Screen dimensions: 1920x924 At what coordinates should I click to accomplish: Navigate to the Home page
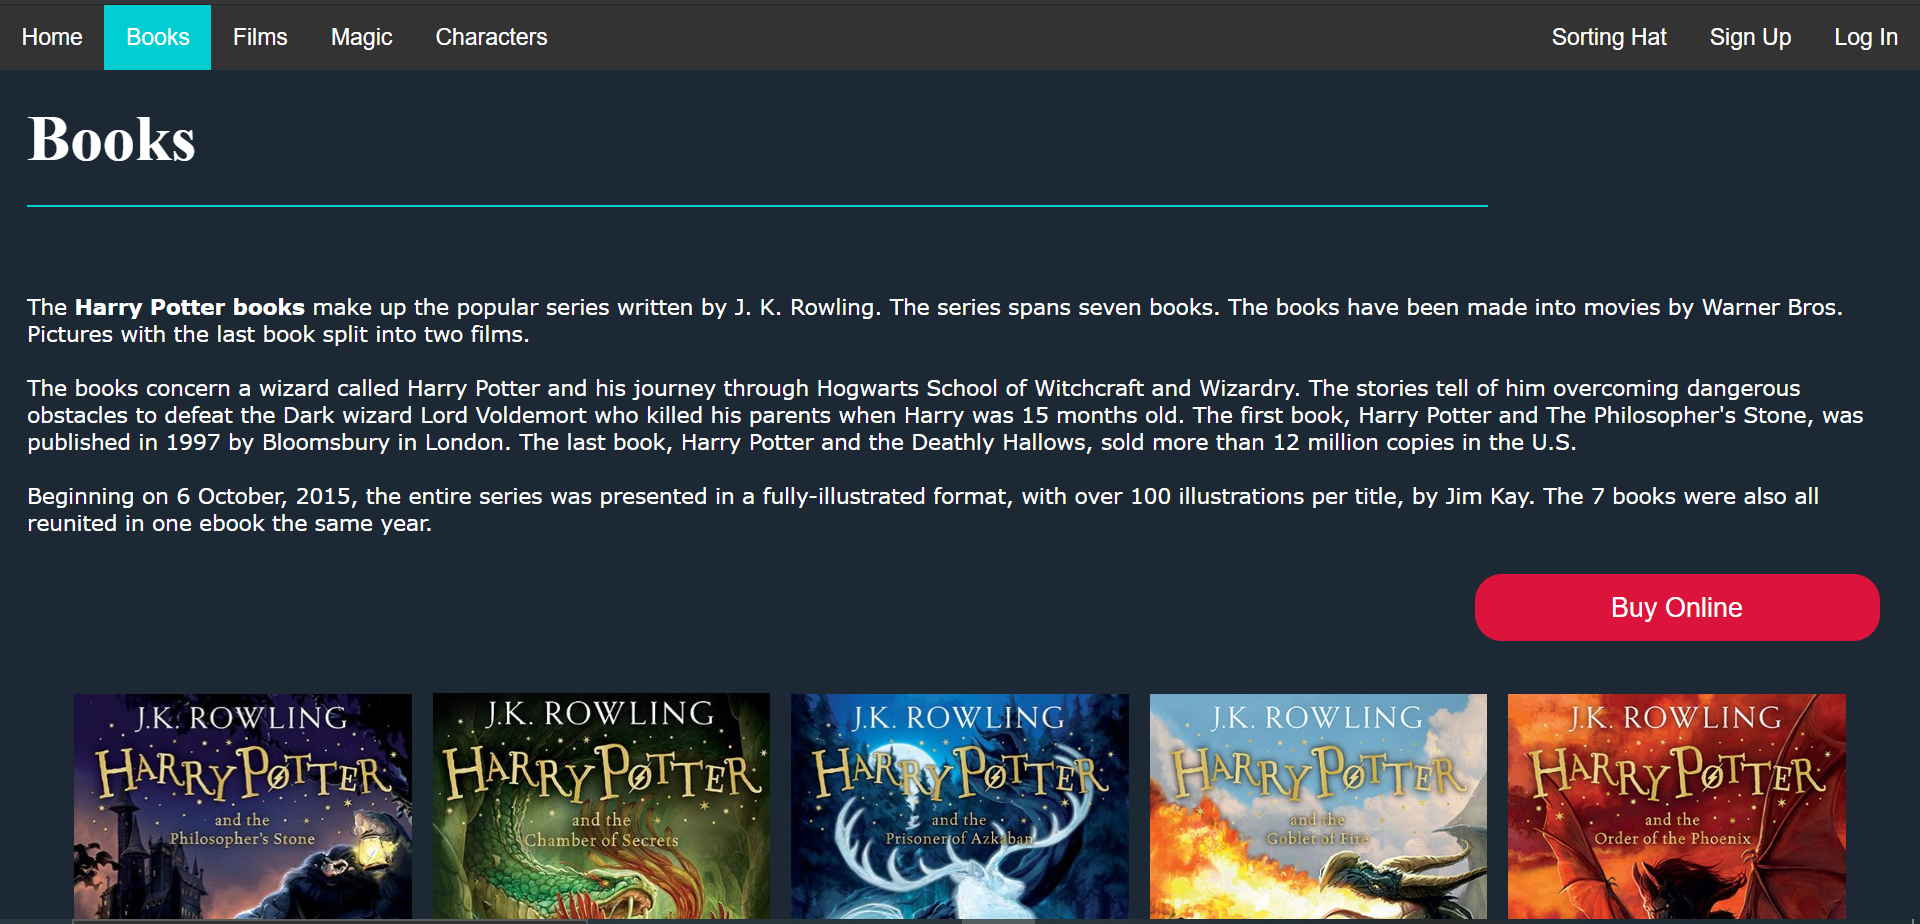[53, 37]
